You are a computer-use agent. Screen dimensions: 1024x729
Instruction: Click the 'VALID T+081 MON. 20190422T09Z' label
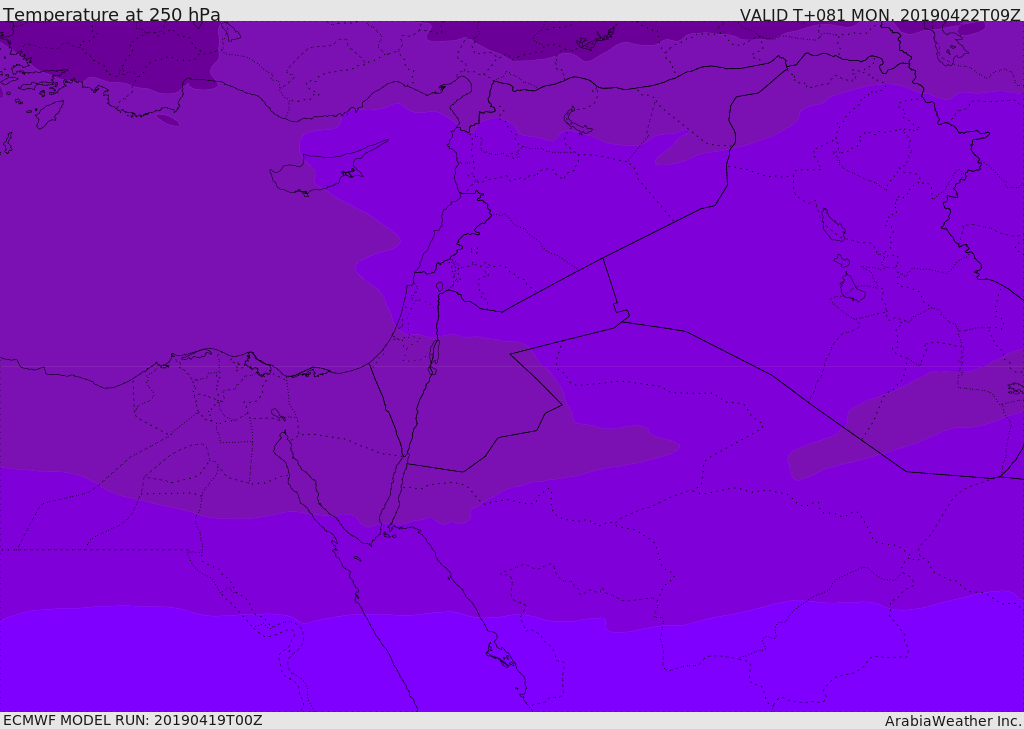880,14
